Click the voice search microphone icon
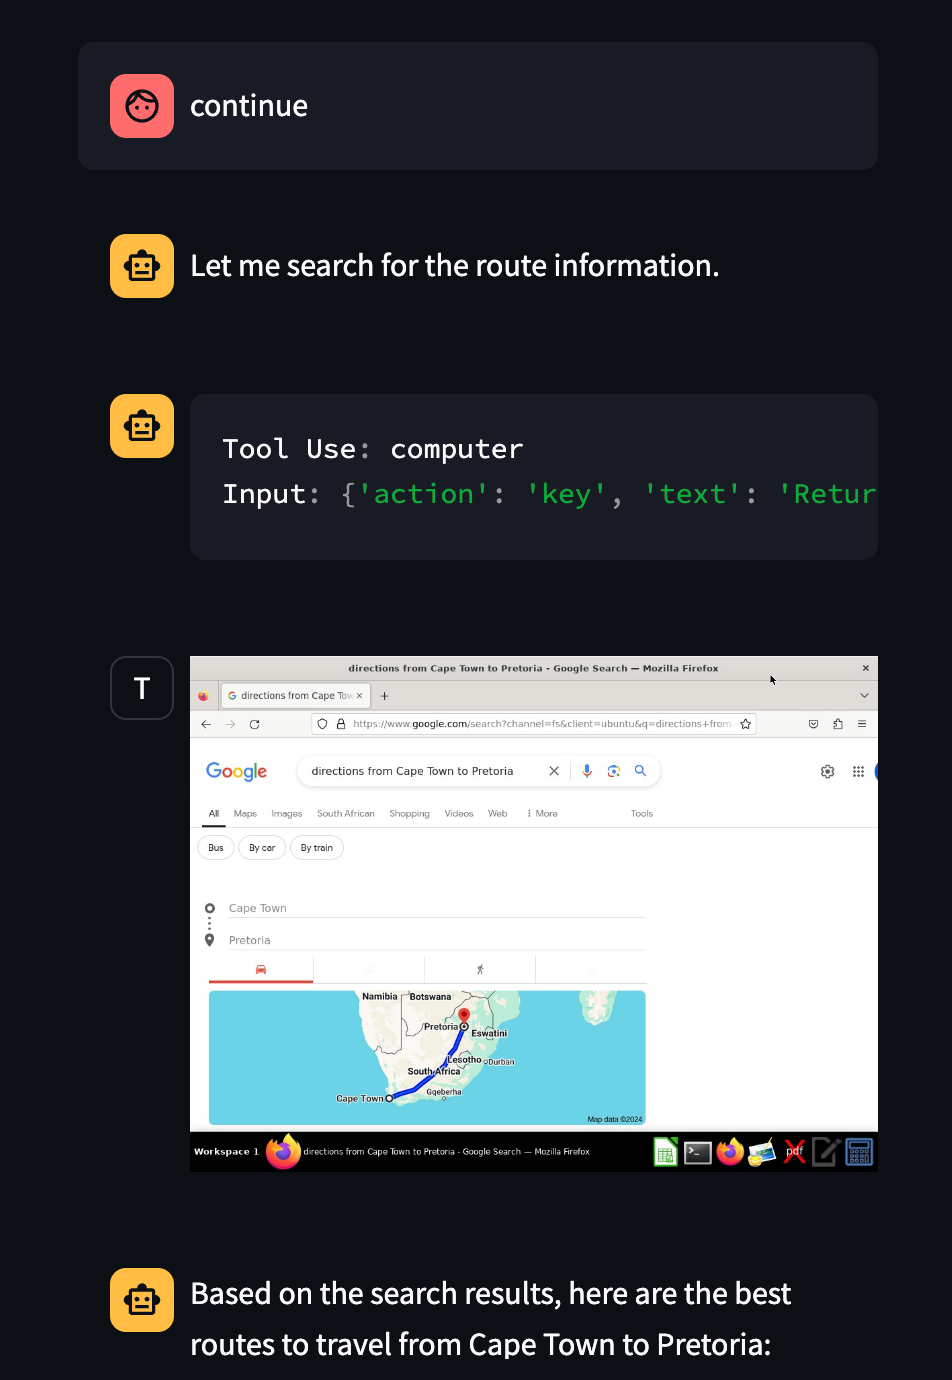 [x=585, y=769]
